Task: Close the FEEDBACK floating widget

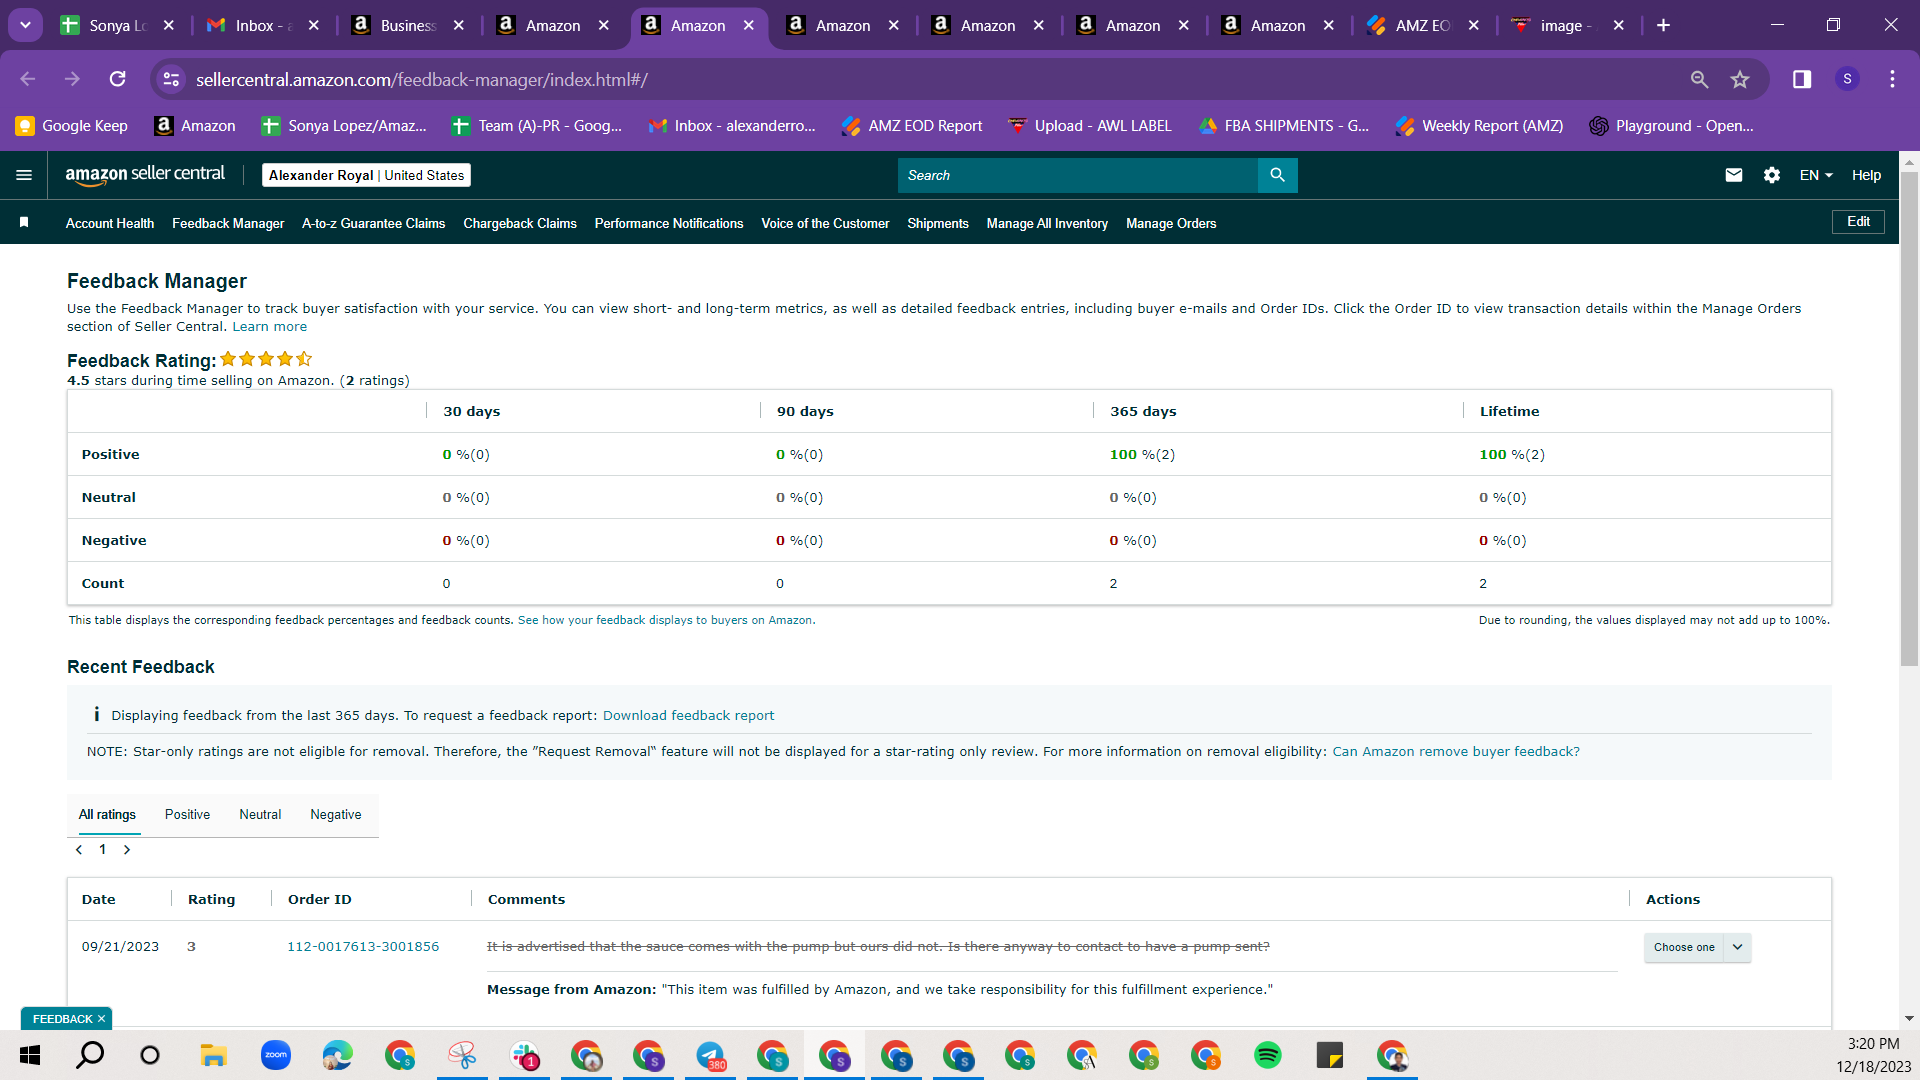Action: pos(101,1019)
